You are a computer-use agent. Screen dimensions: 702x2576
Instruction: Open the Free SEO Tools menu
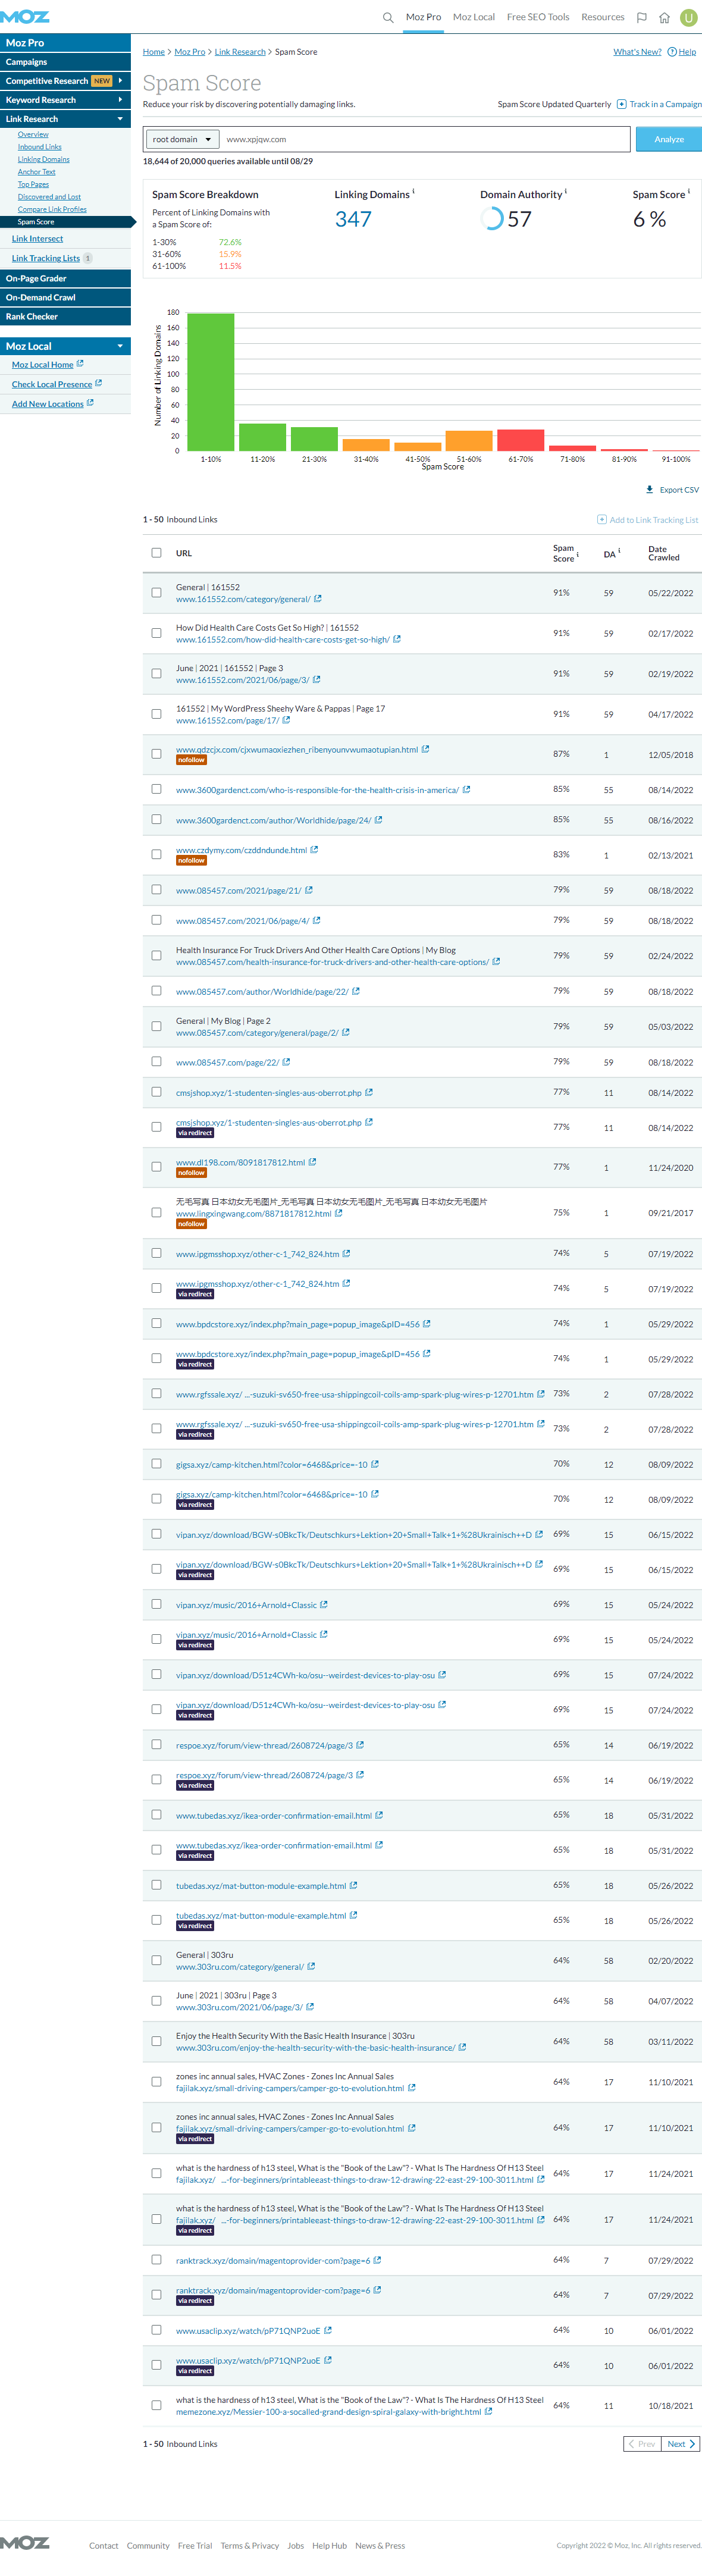pyautogui.click(x=537, y=17)
